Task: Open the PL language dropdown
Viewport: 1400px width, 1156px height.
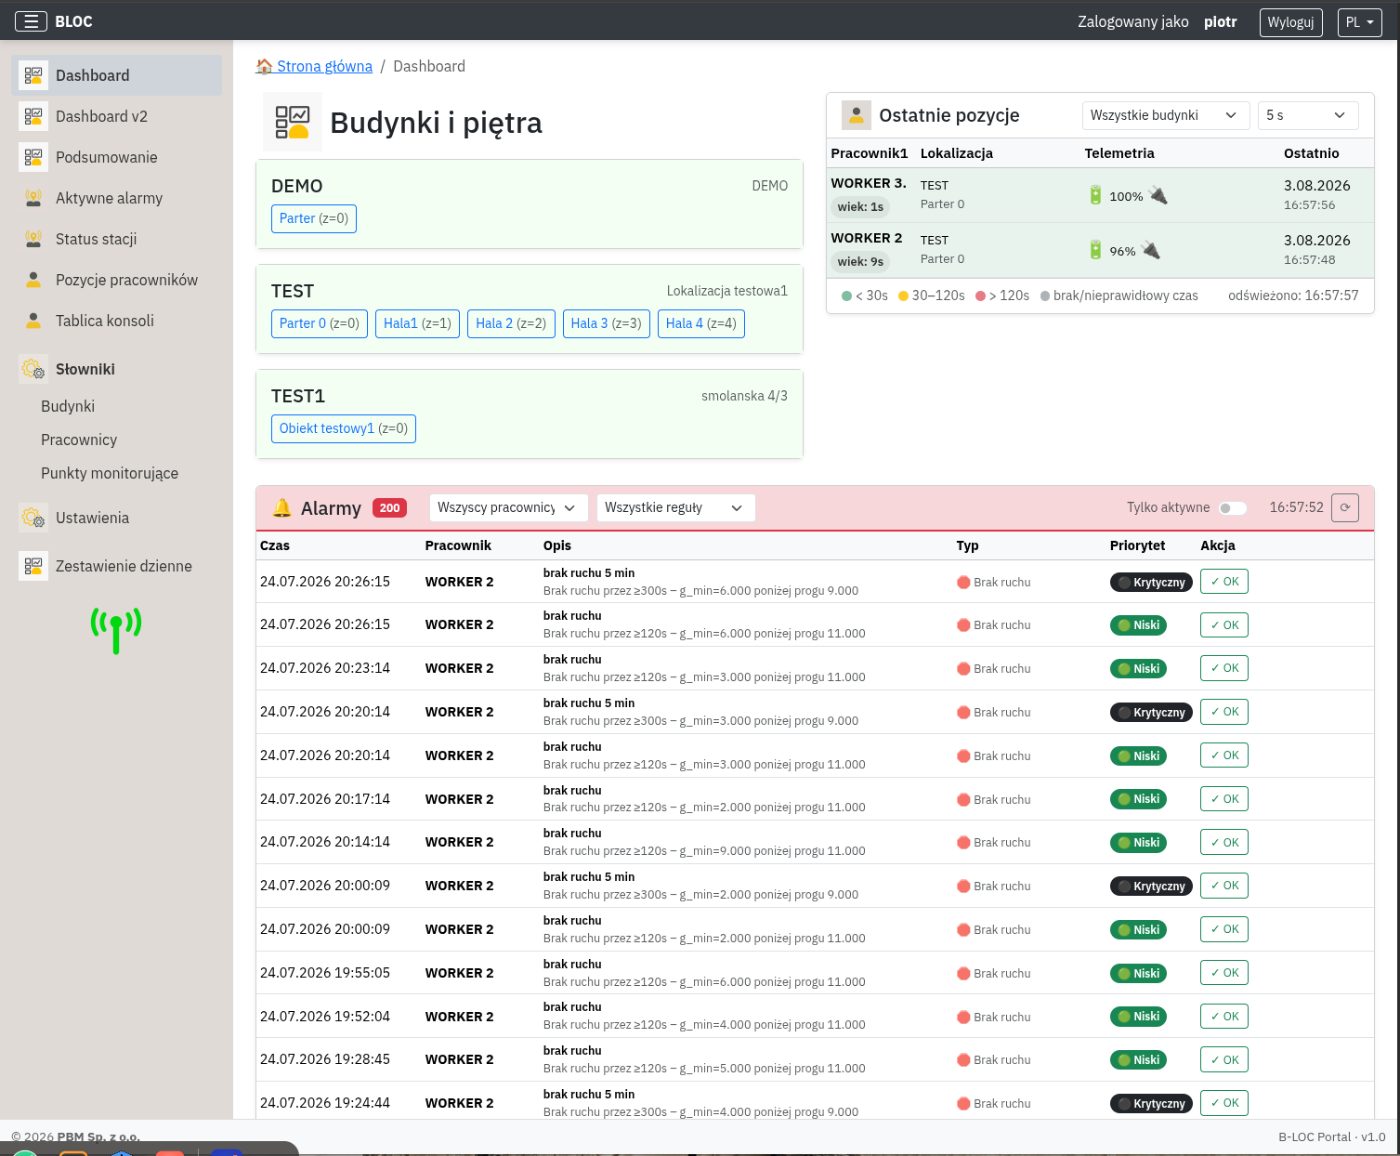Action: [1359, 22]
